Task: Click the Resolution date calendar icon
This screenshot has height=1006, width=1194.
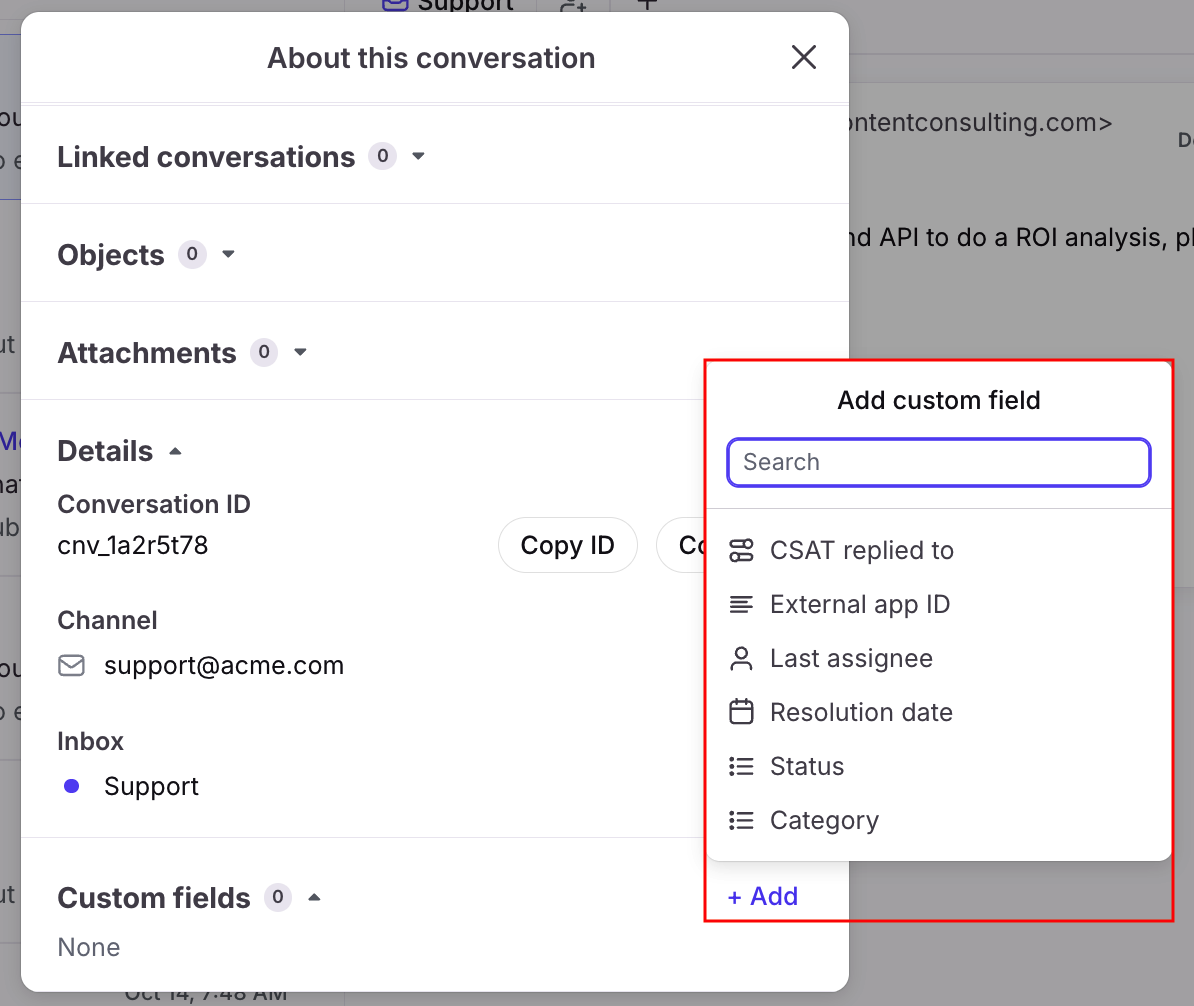Action: click(x=741, y=712)
